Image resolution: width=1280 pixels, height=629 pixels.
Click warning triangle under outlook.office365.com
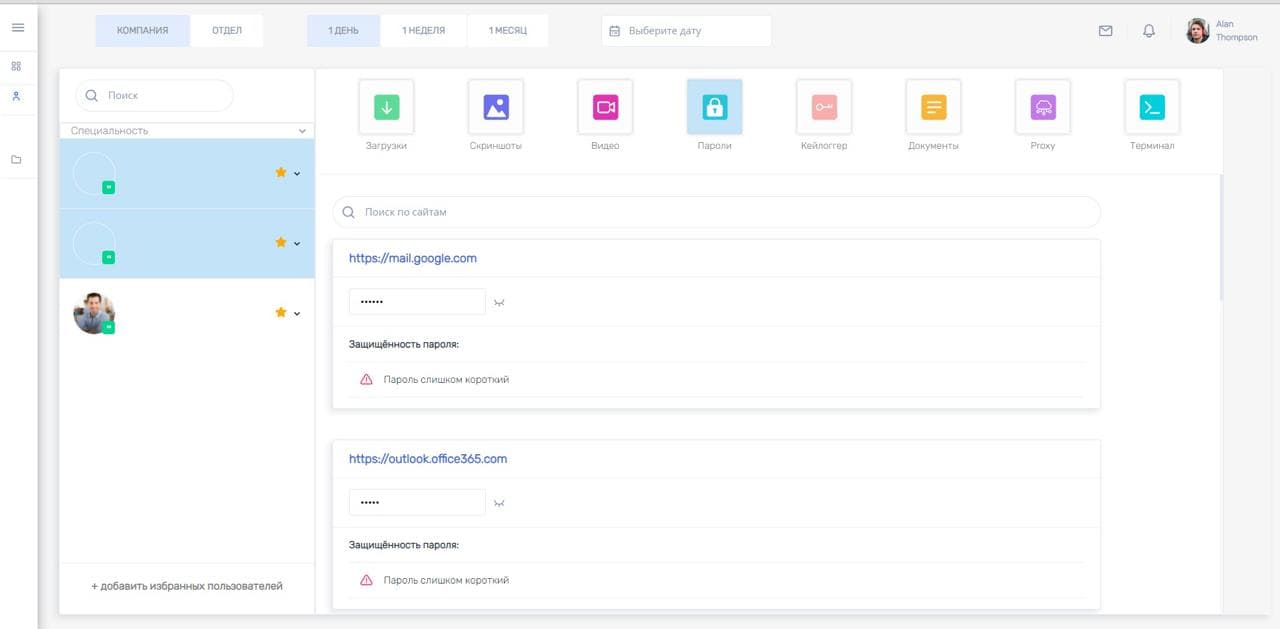pos(366,580)
